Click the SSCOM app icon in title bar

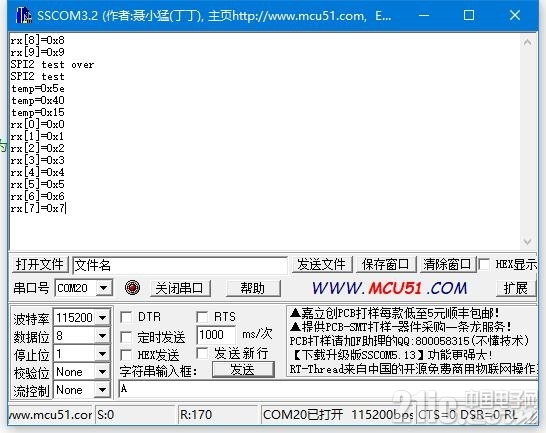click(x=24, y=16)
